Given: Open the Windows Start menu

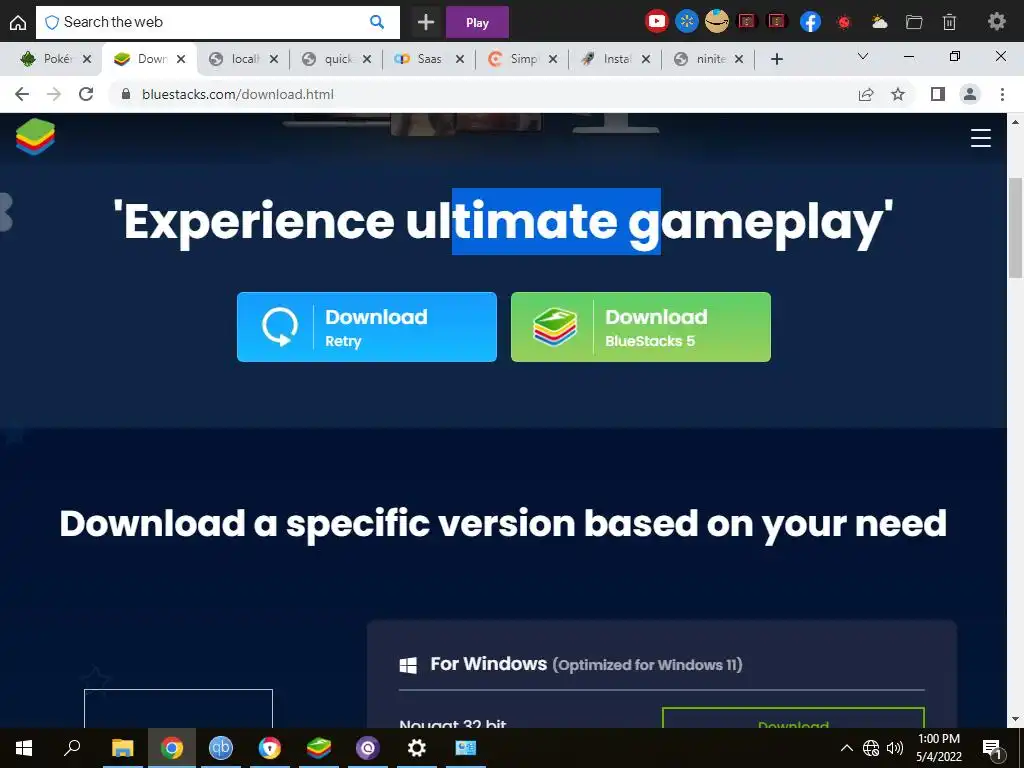Looking at the screenshot, I should click(x=24, y=748).
